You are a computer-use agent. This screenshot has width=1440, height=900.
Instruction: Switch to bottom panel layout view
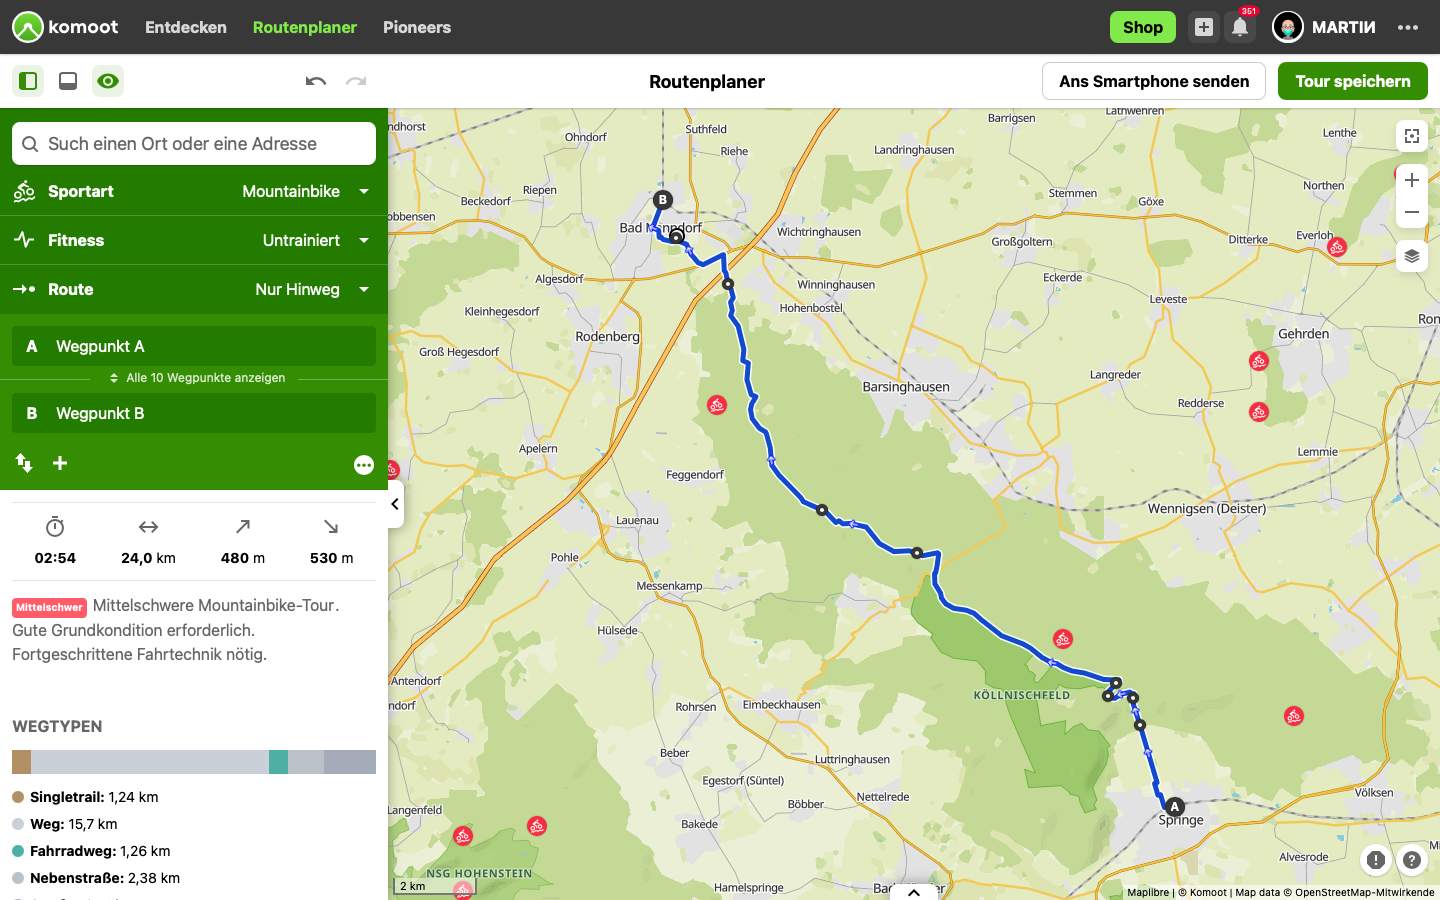coord(68,81)
